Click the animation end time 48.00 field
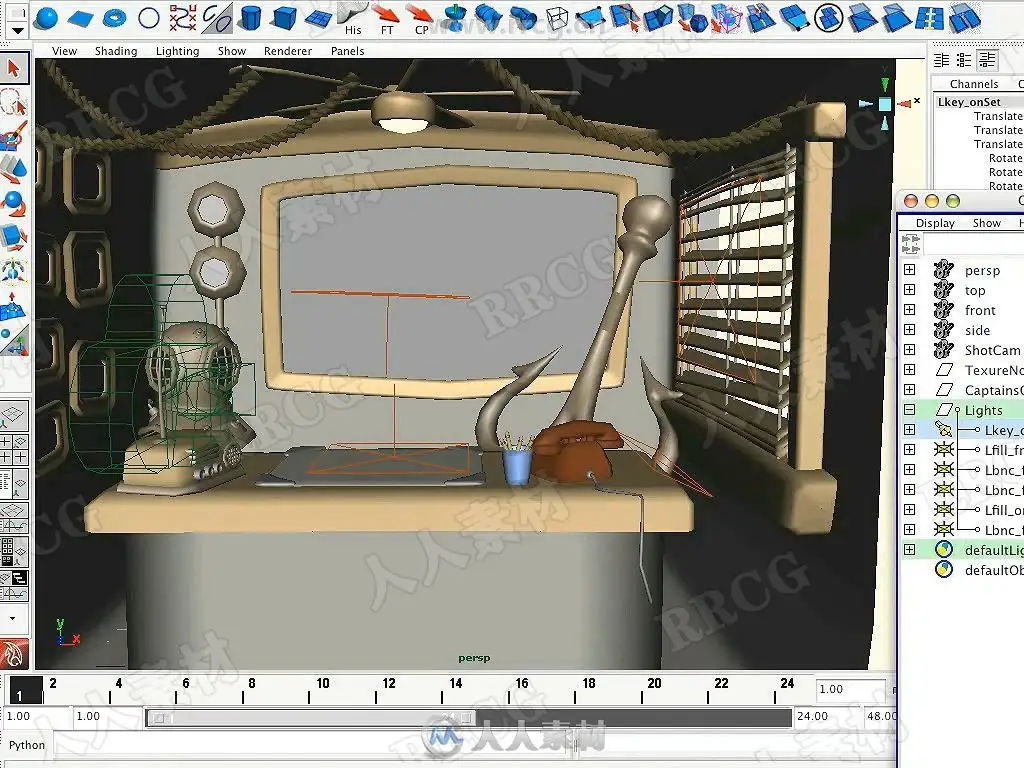The width and height of the screenshot is (1024, 768). [x=880, y=716]
